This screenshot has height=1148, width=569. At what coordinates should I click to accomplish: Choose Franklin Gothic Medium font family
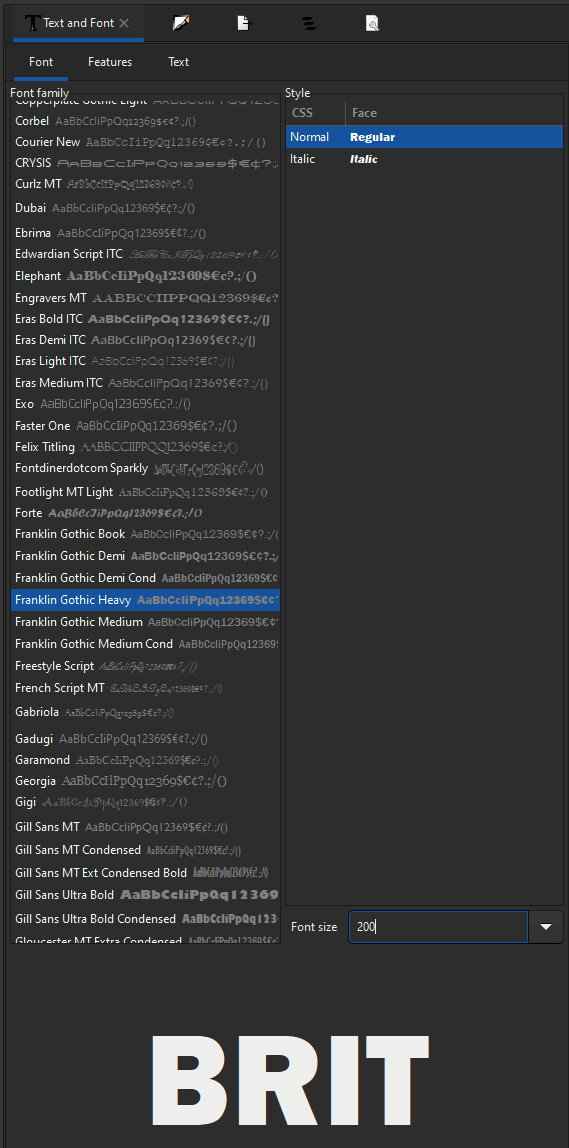pos(146,622)
